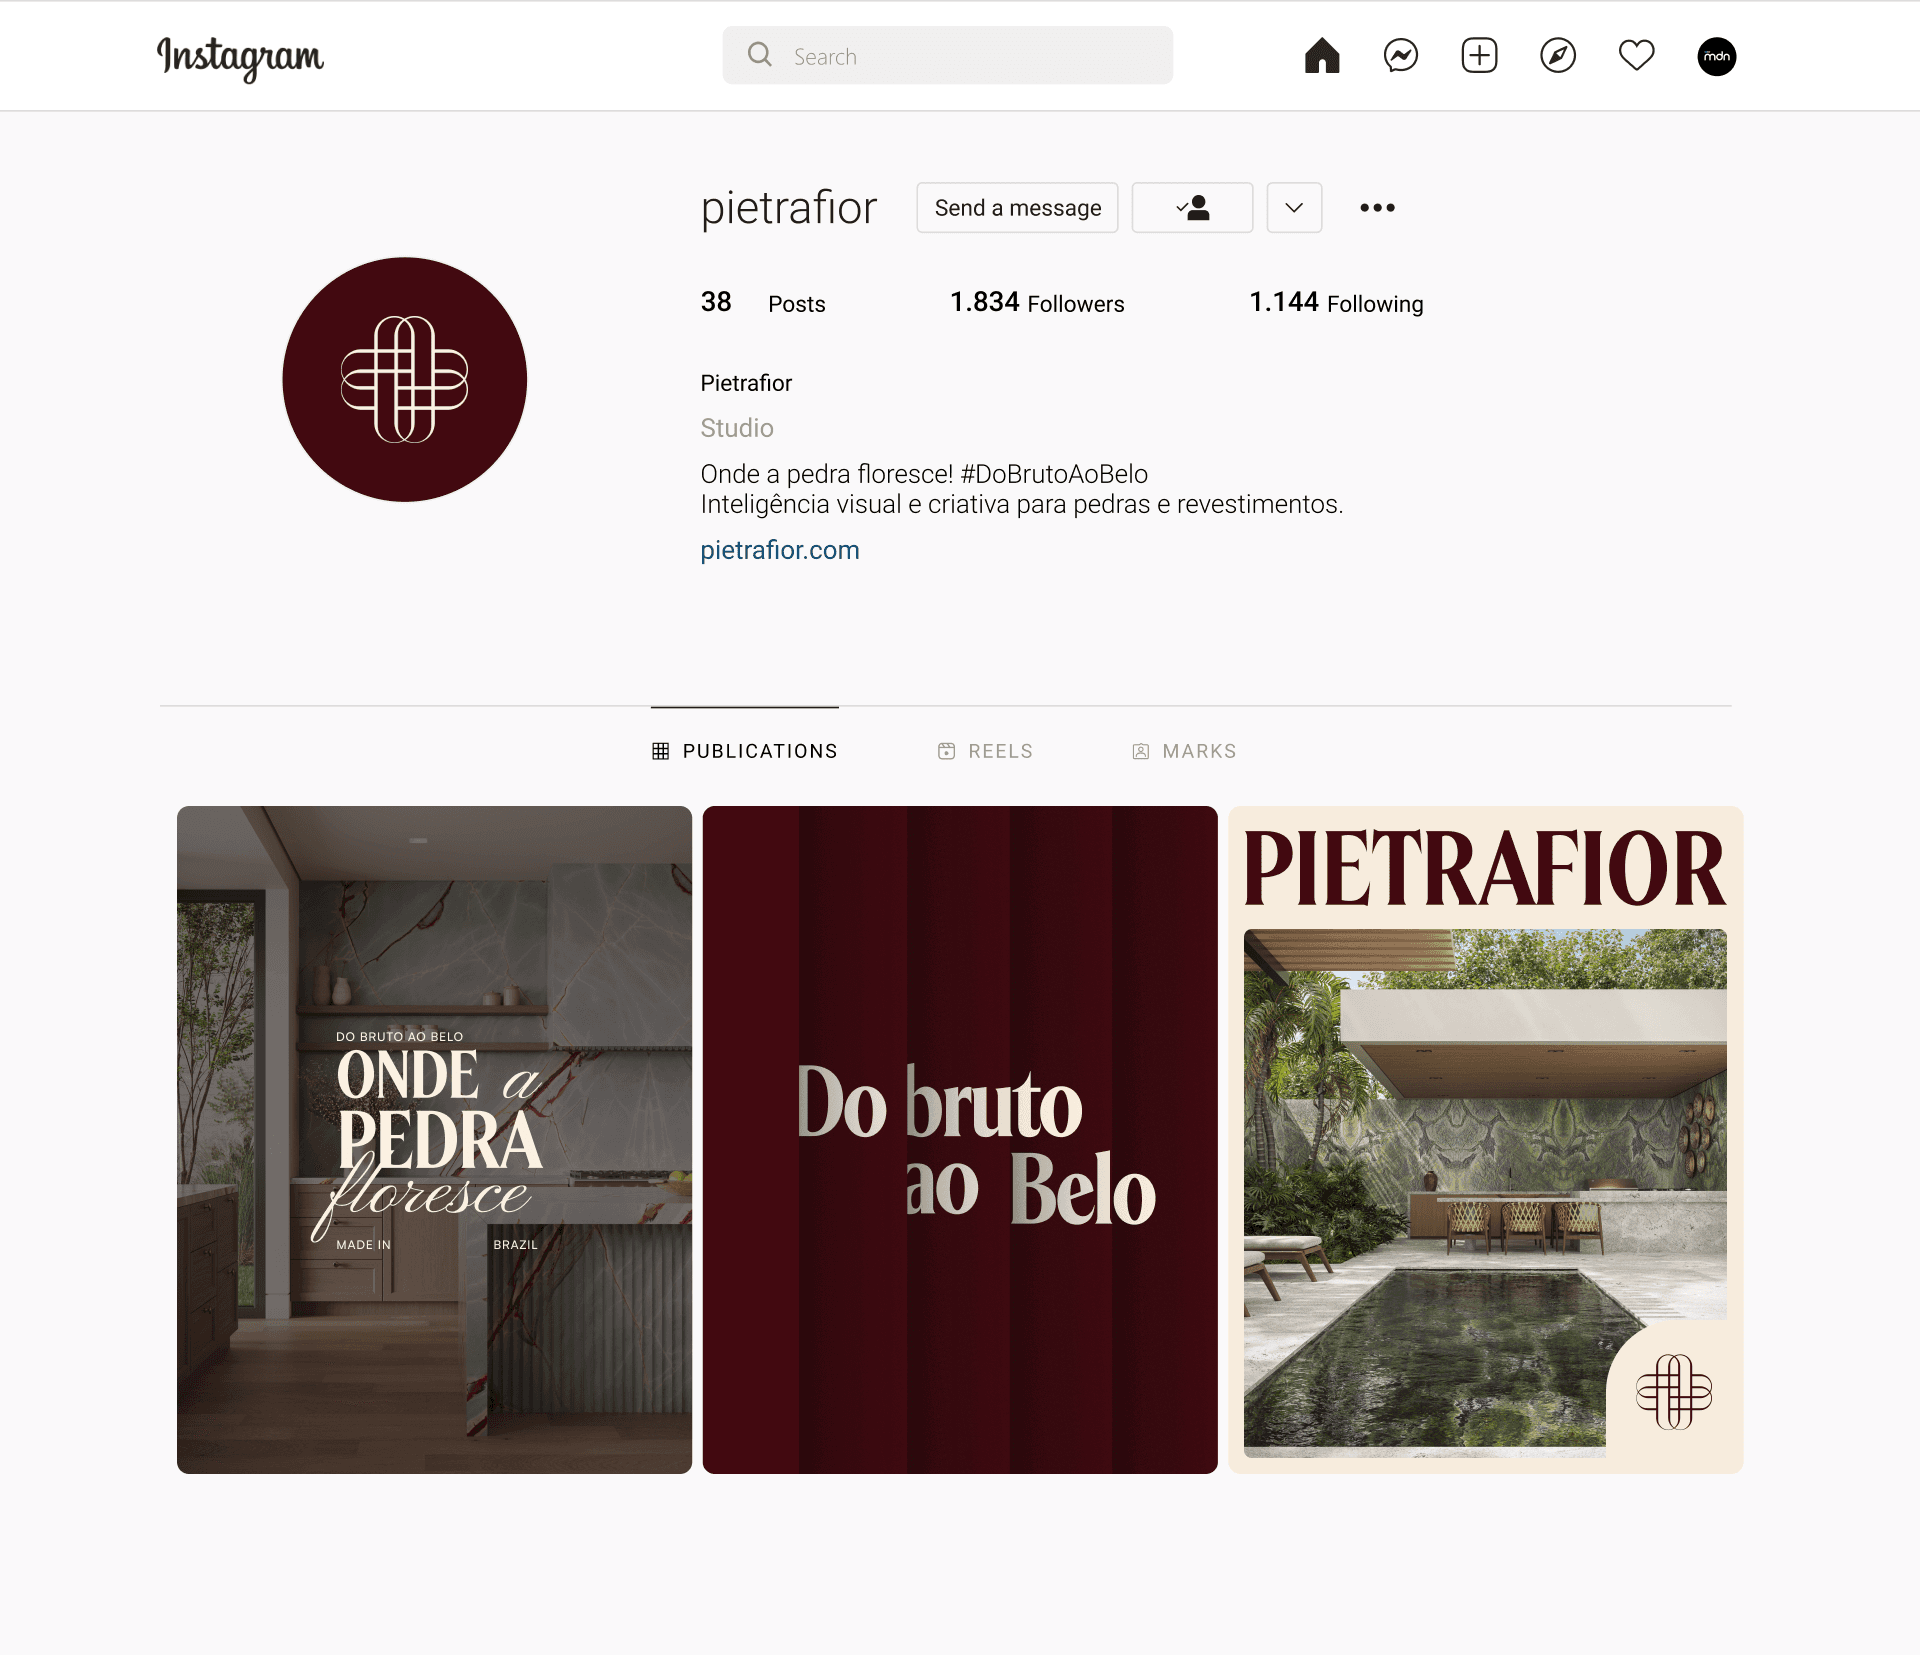View the 1.834 Followers list
1920x1655 pixels.
[1037, 303]
